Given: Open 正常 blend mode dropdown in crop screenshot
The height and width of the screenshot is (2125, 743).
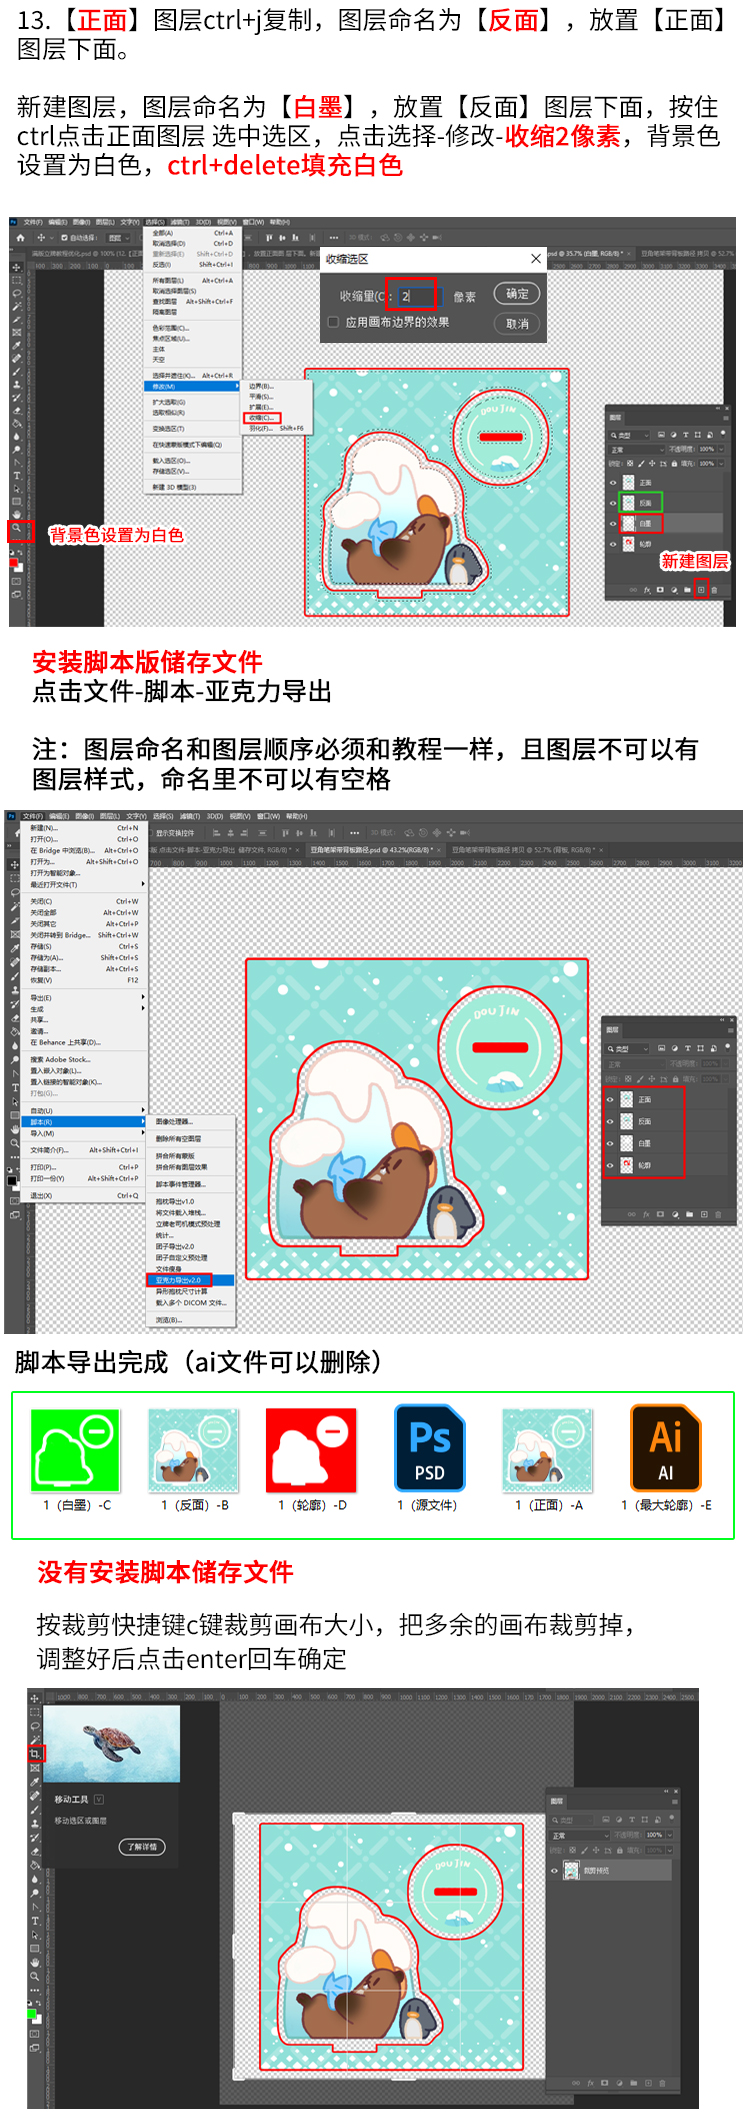Looking at the screenshot, I should tap(580, 1835).
